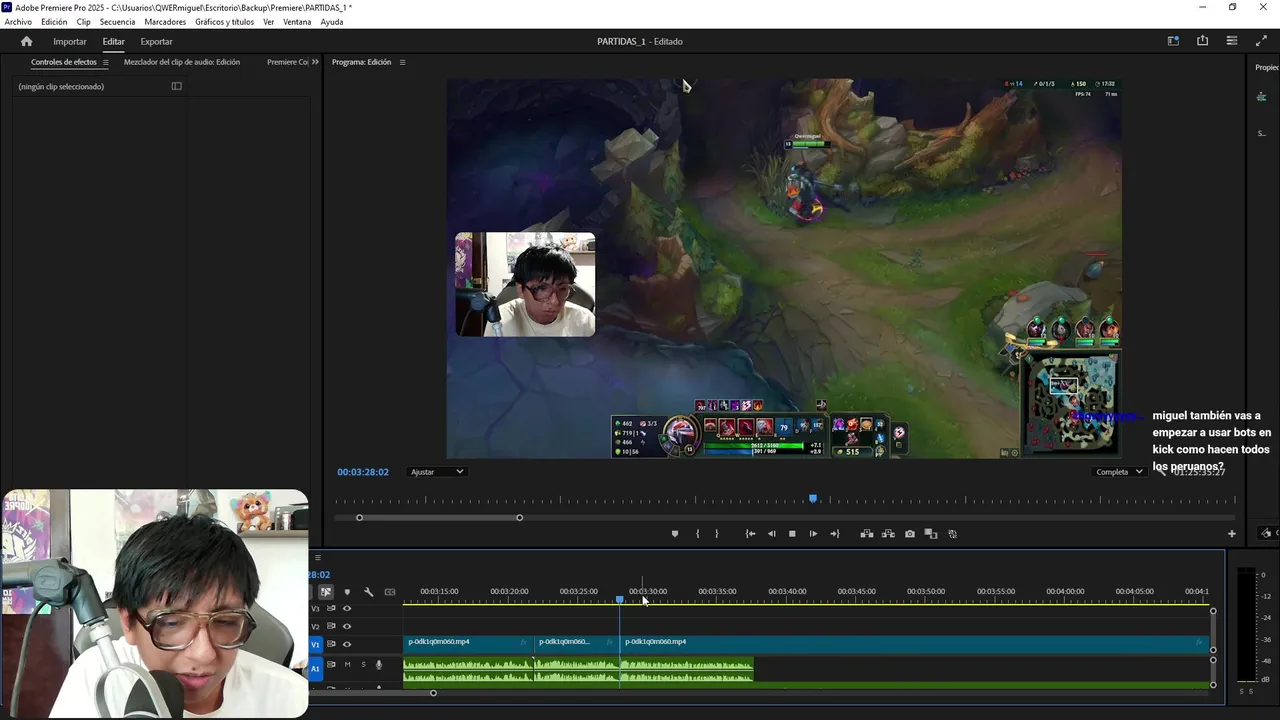Open Programa: Edición panel menu

pos(402,62)
